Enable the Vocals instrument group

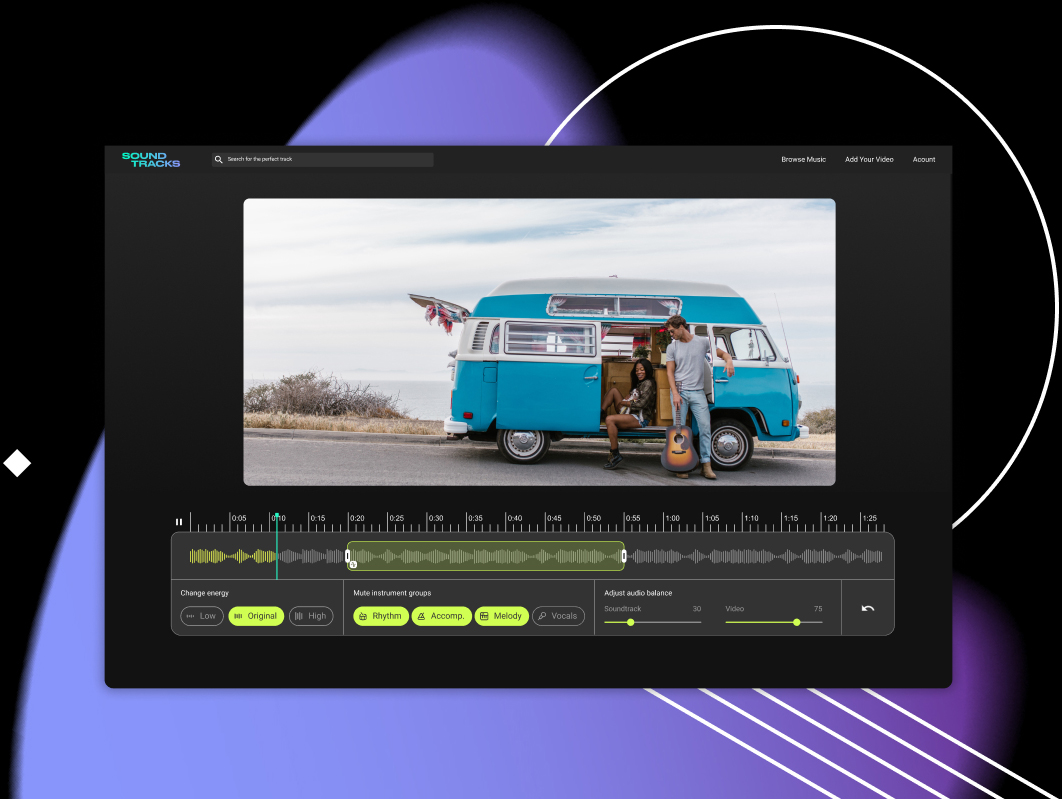pos(558,616)
